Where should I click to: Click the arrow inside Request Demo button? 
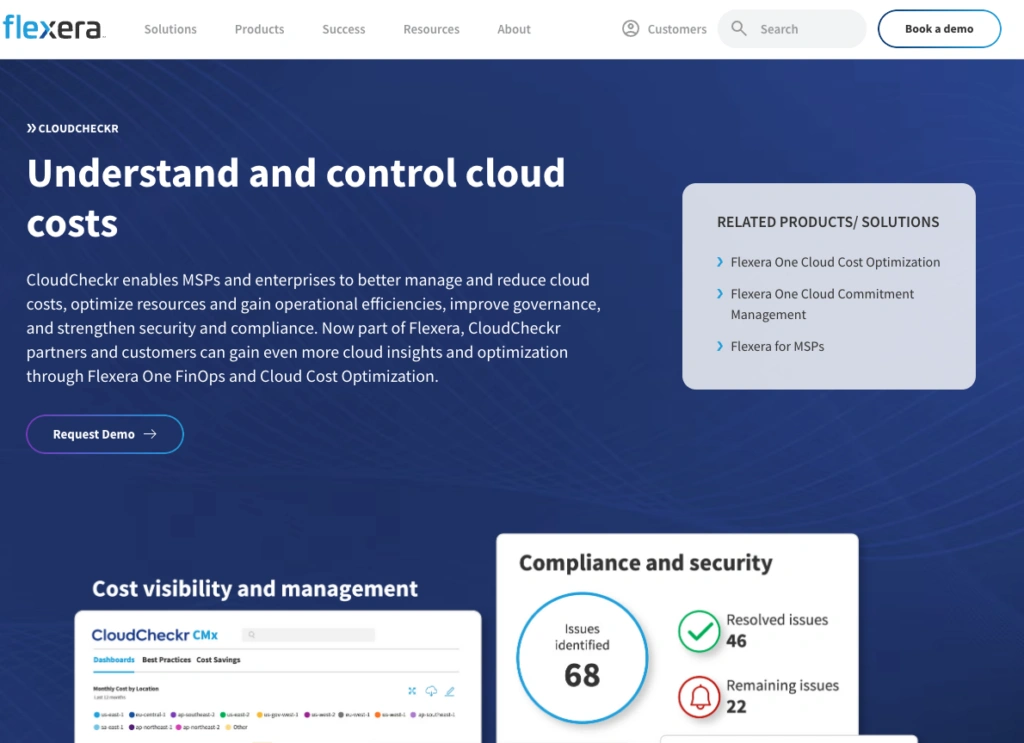[x=150, y=434]
